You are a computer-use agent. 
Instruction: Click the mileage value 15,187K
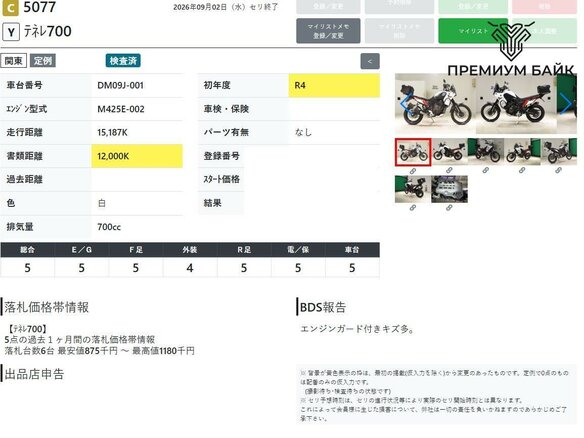click(x=112, y=133)
